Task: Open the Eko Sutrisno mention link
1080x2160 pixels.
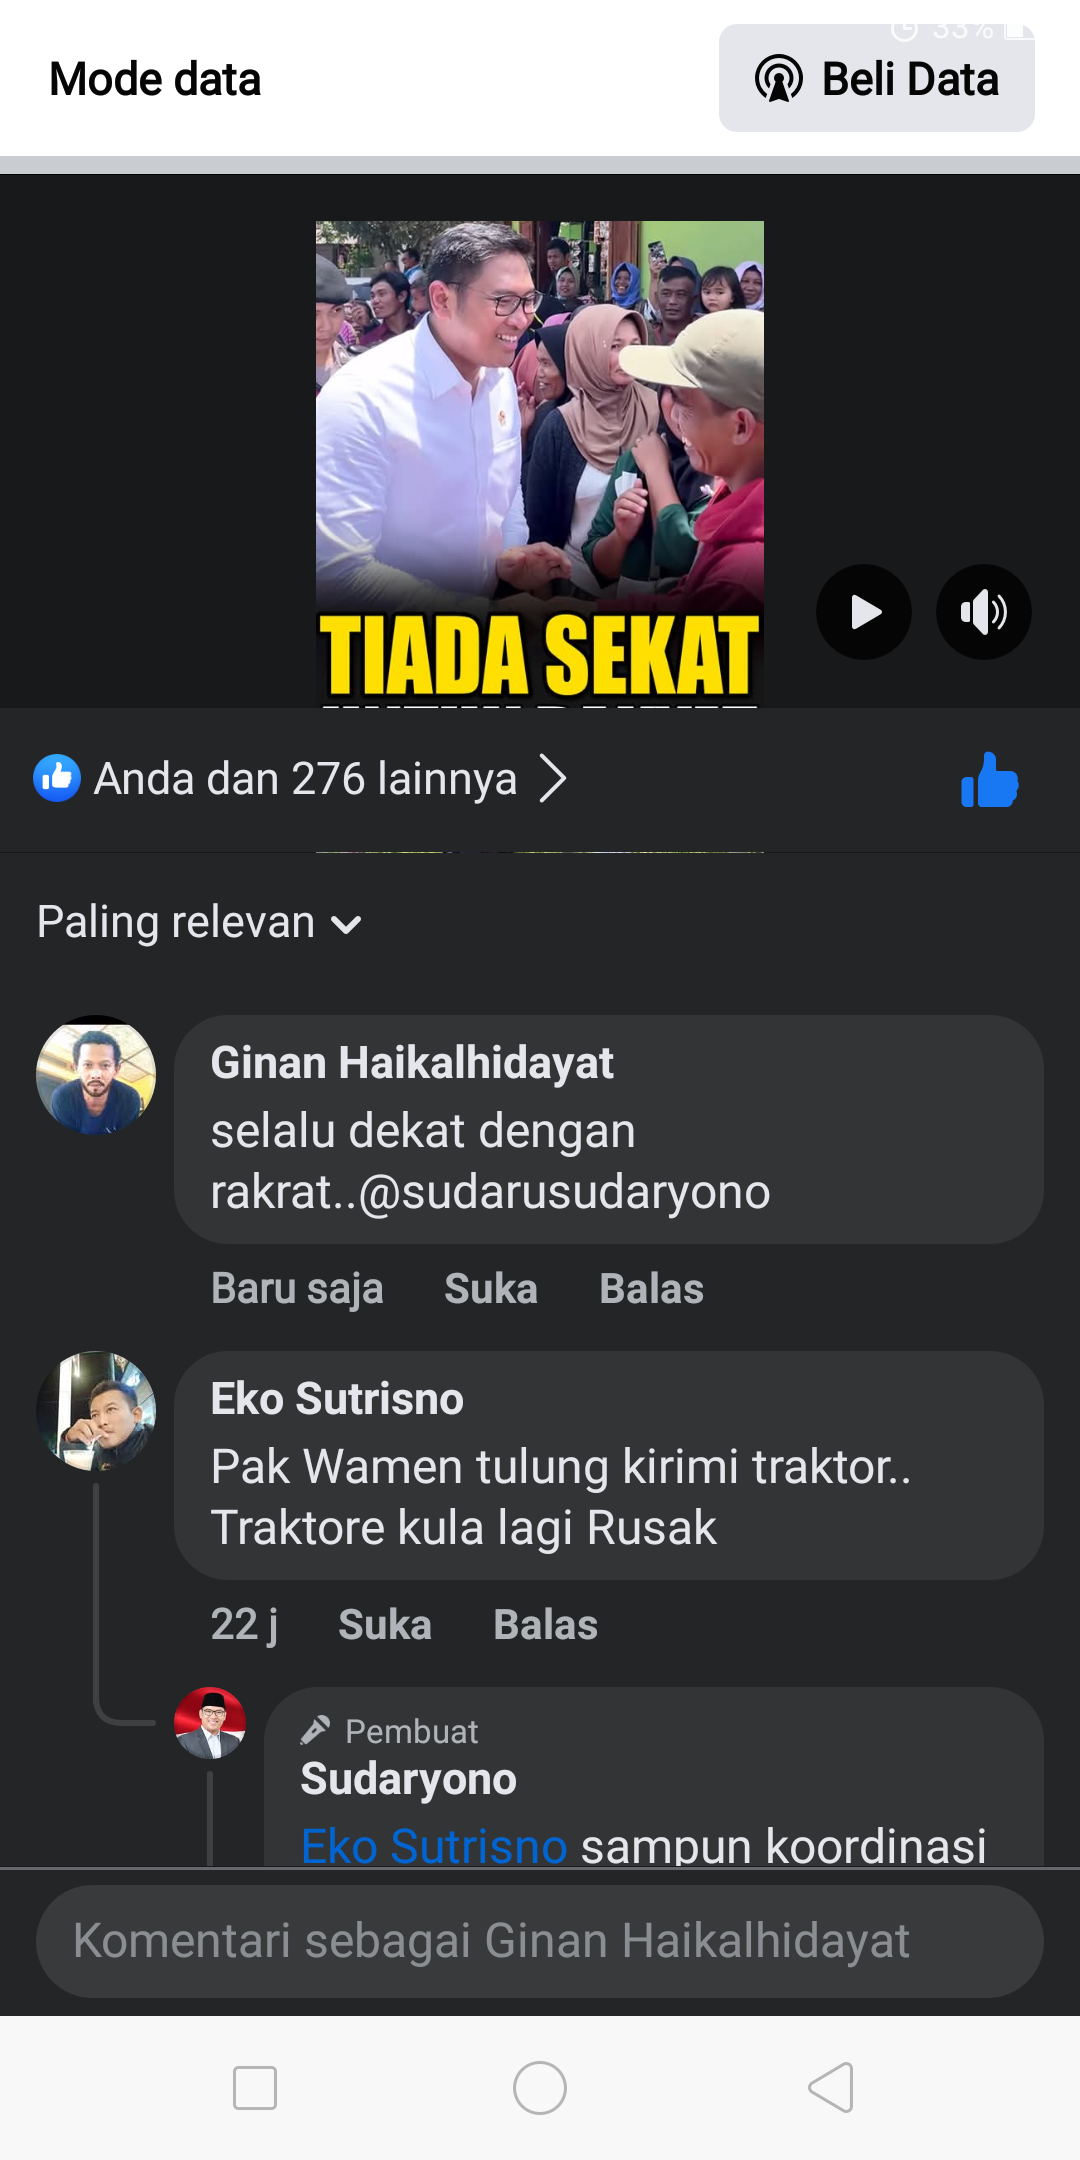Action: (x=434, y=1846)
